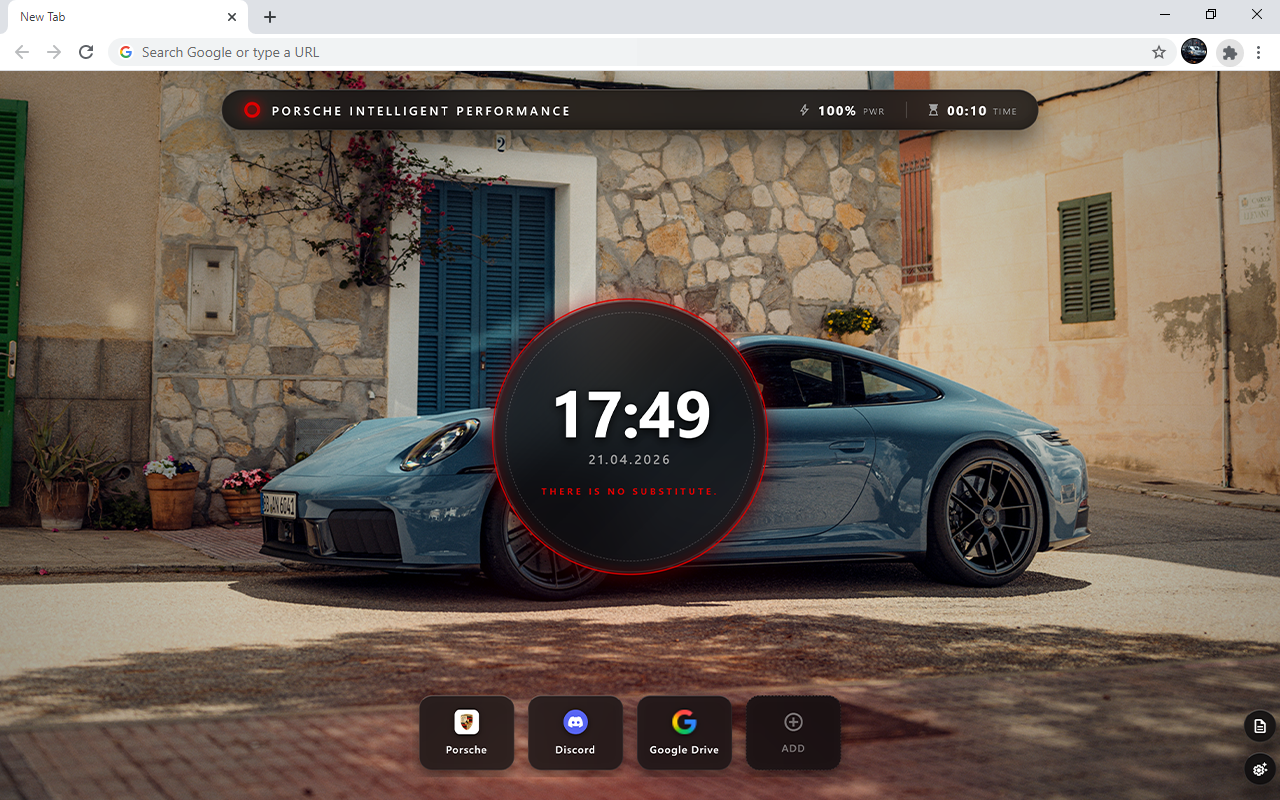This screenshot has height=800, width=1280.
Task: Open the Google Drive shortcut tile
Action: pyautogui.click(x=684, y=733)
